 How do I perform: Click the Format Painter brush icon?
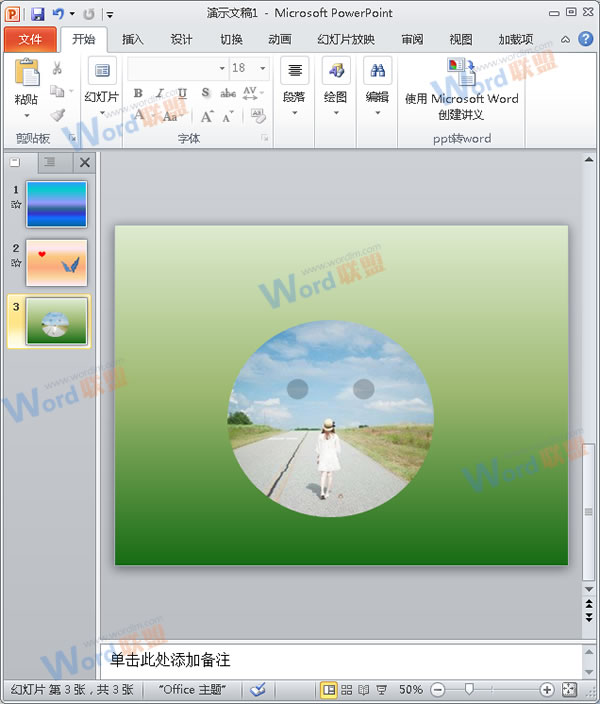point(57,114)
